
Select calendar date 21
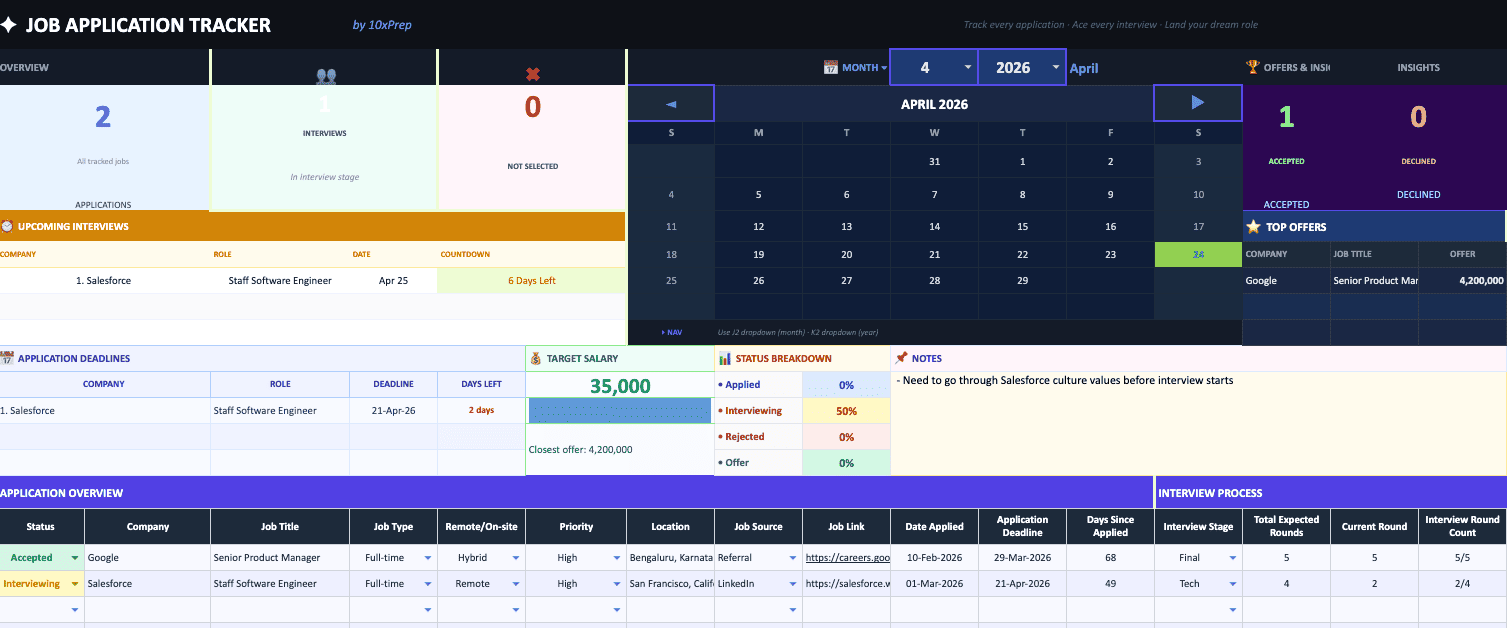934,255
